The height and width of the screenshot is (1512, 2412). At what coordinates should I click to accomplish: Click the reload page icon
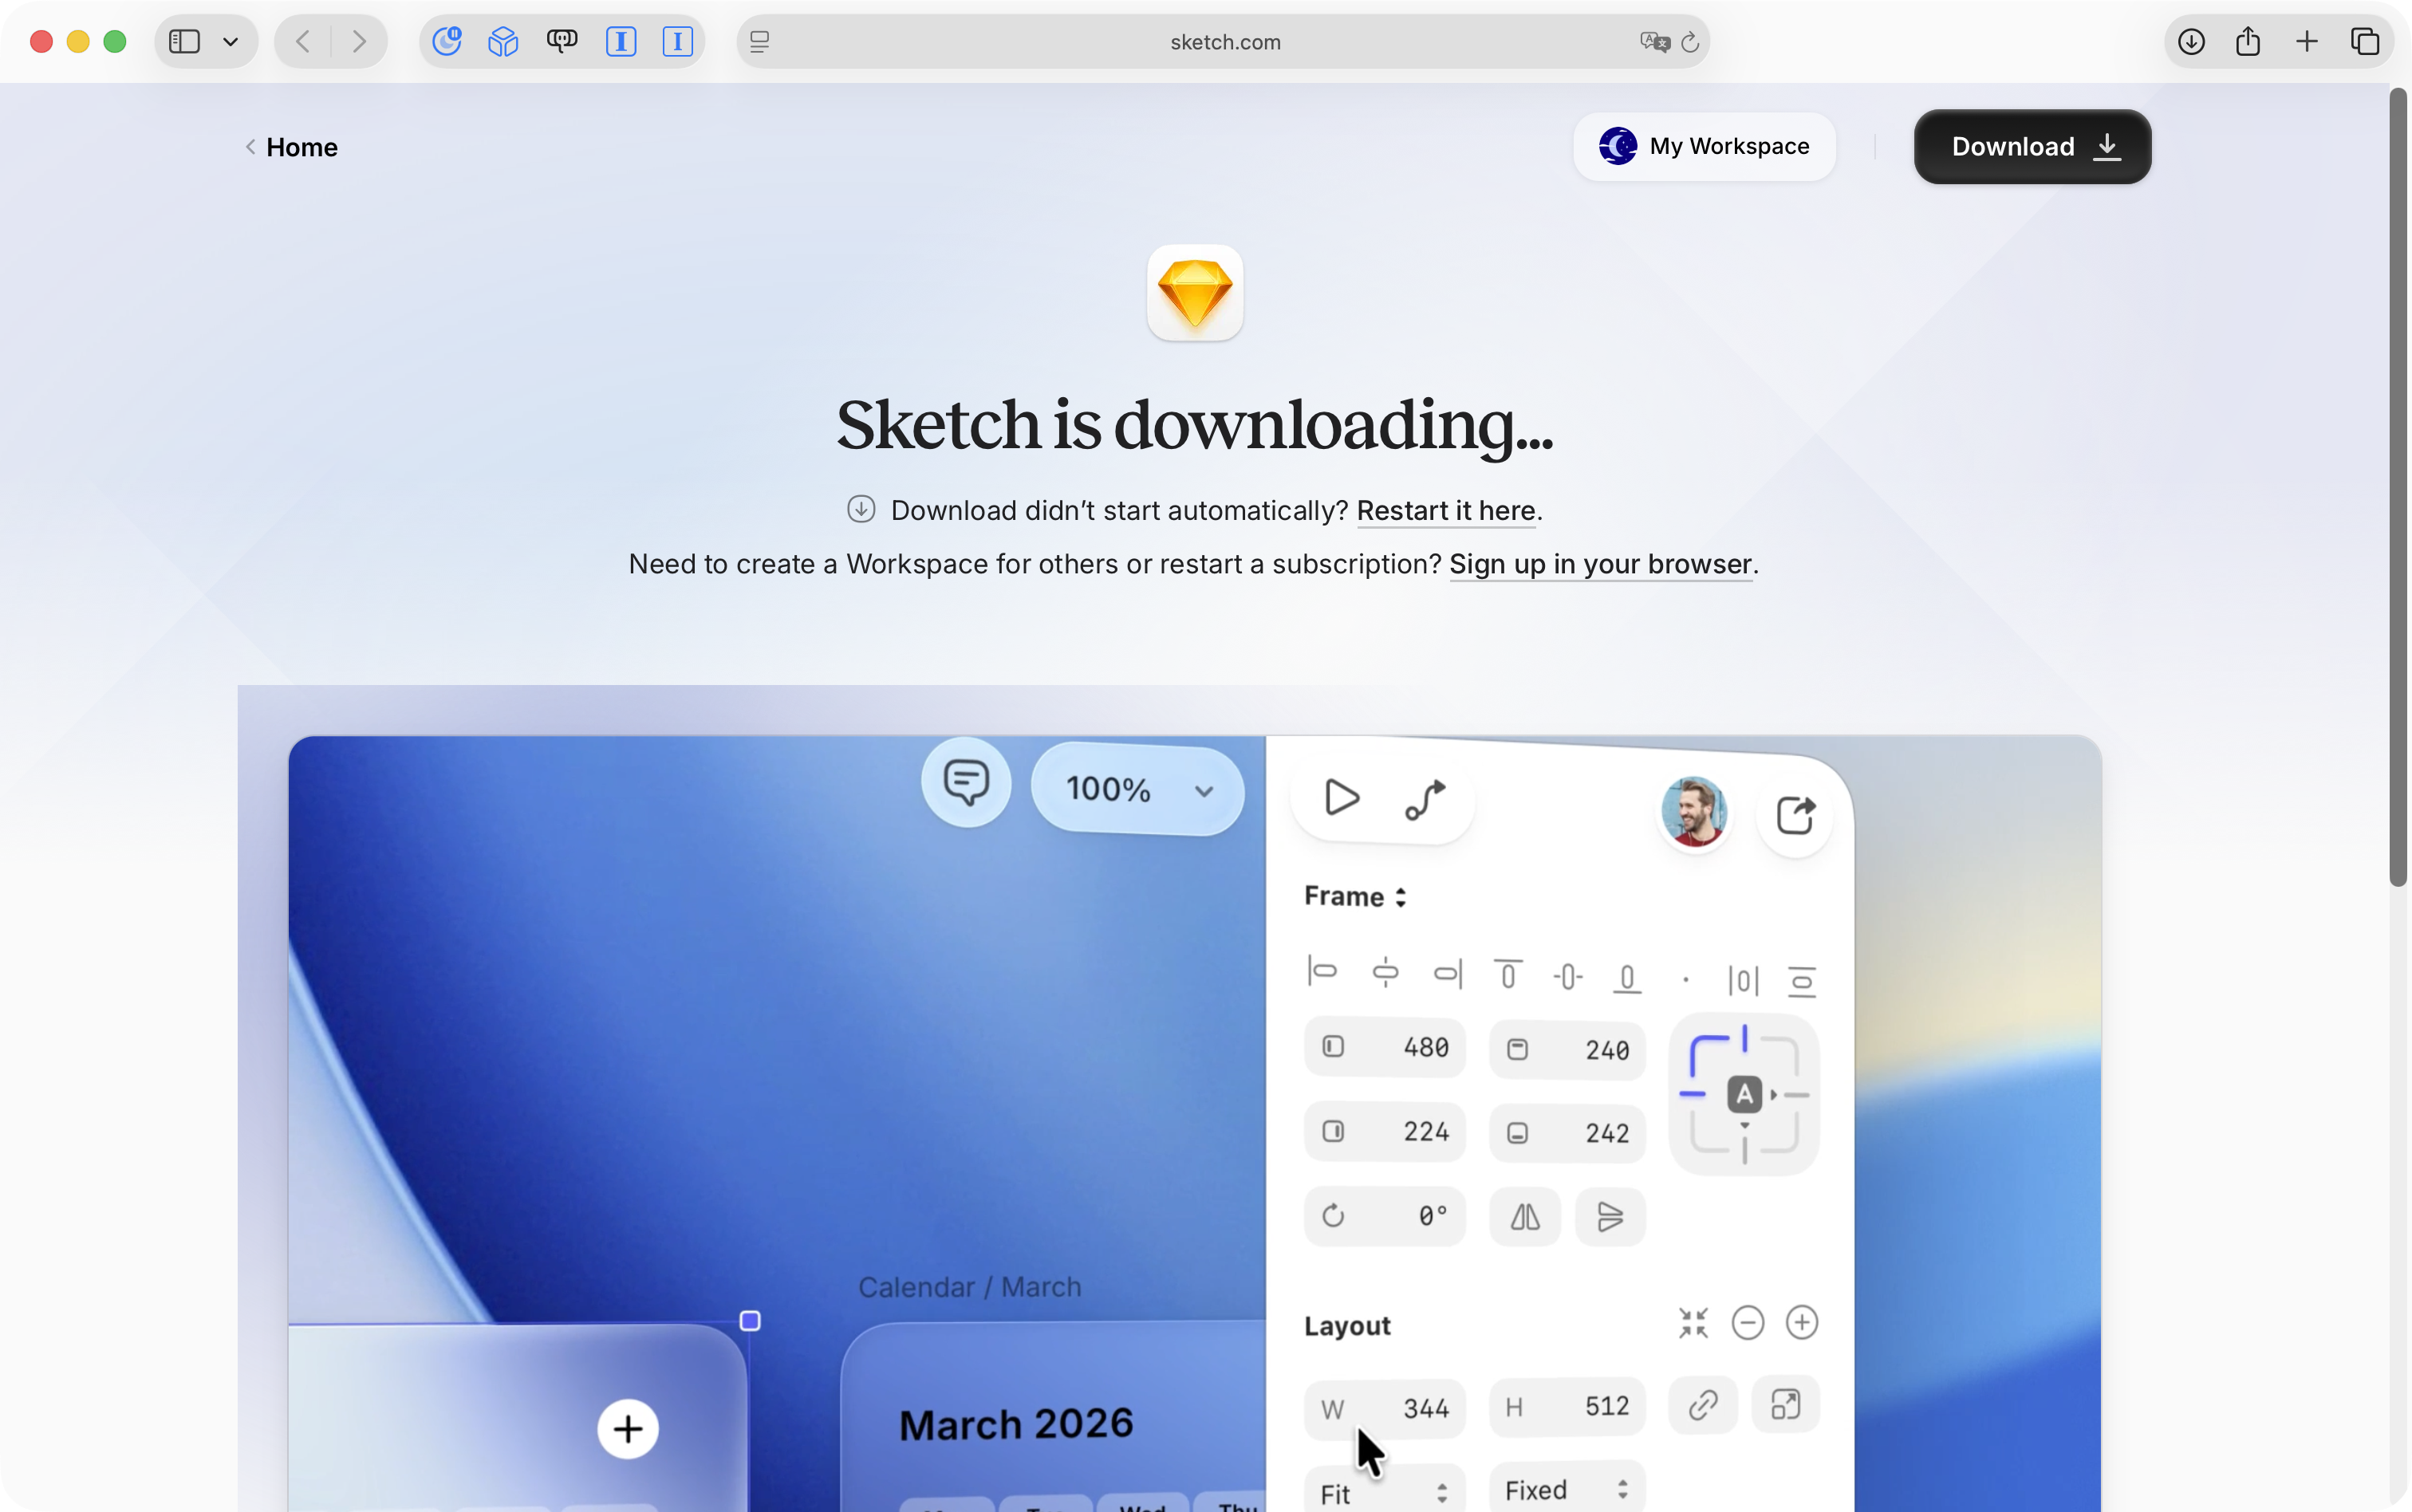pos(1690,42)
